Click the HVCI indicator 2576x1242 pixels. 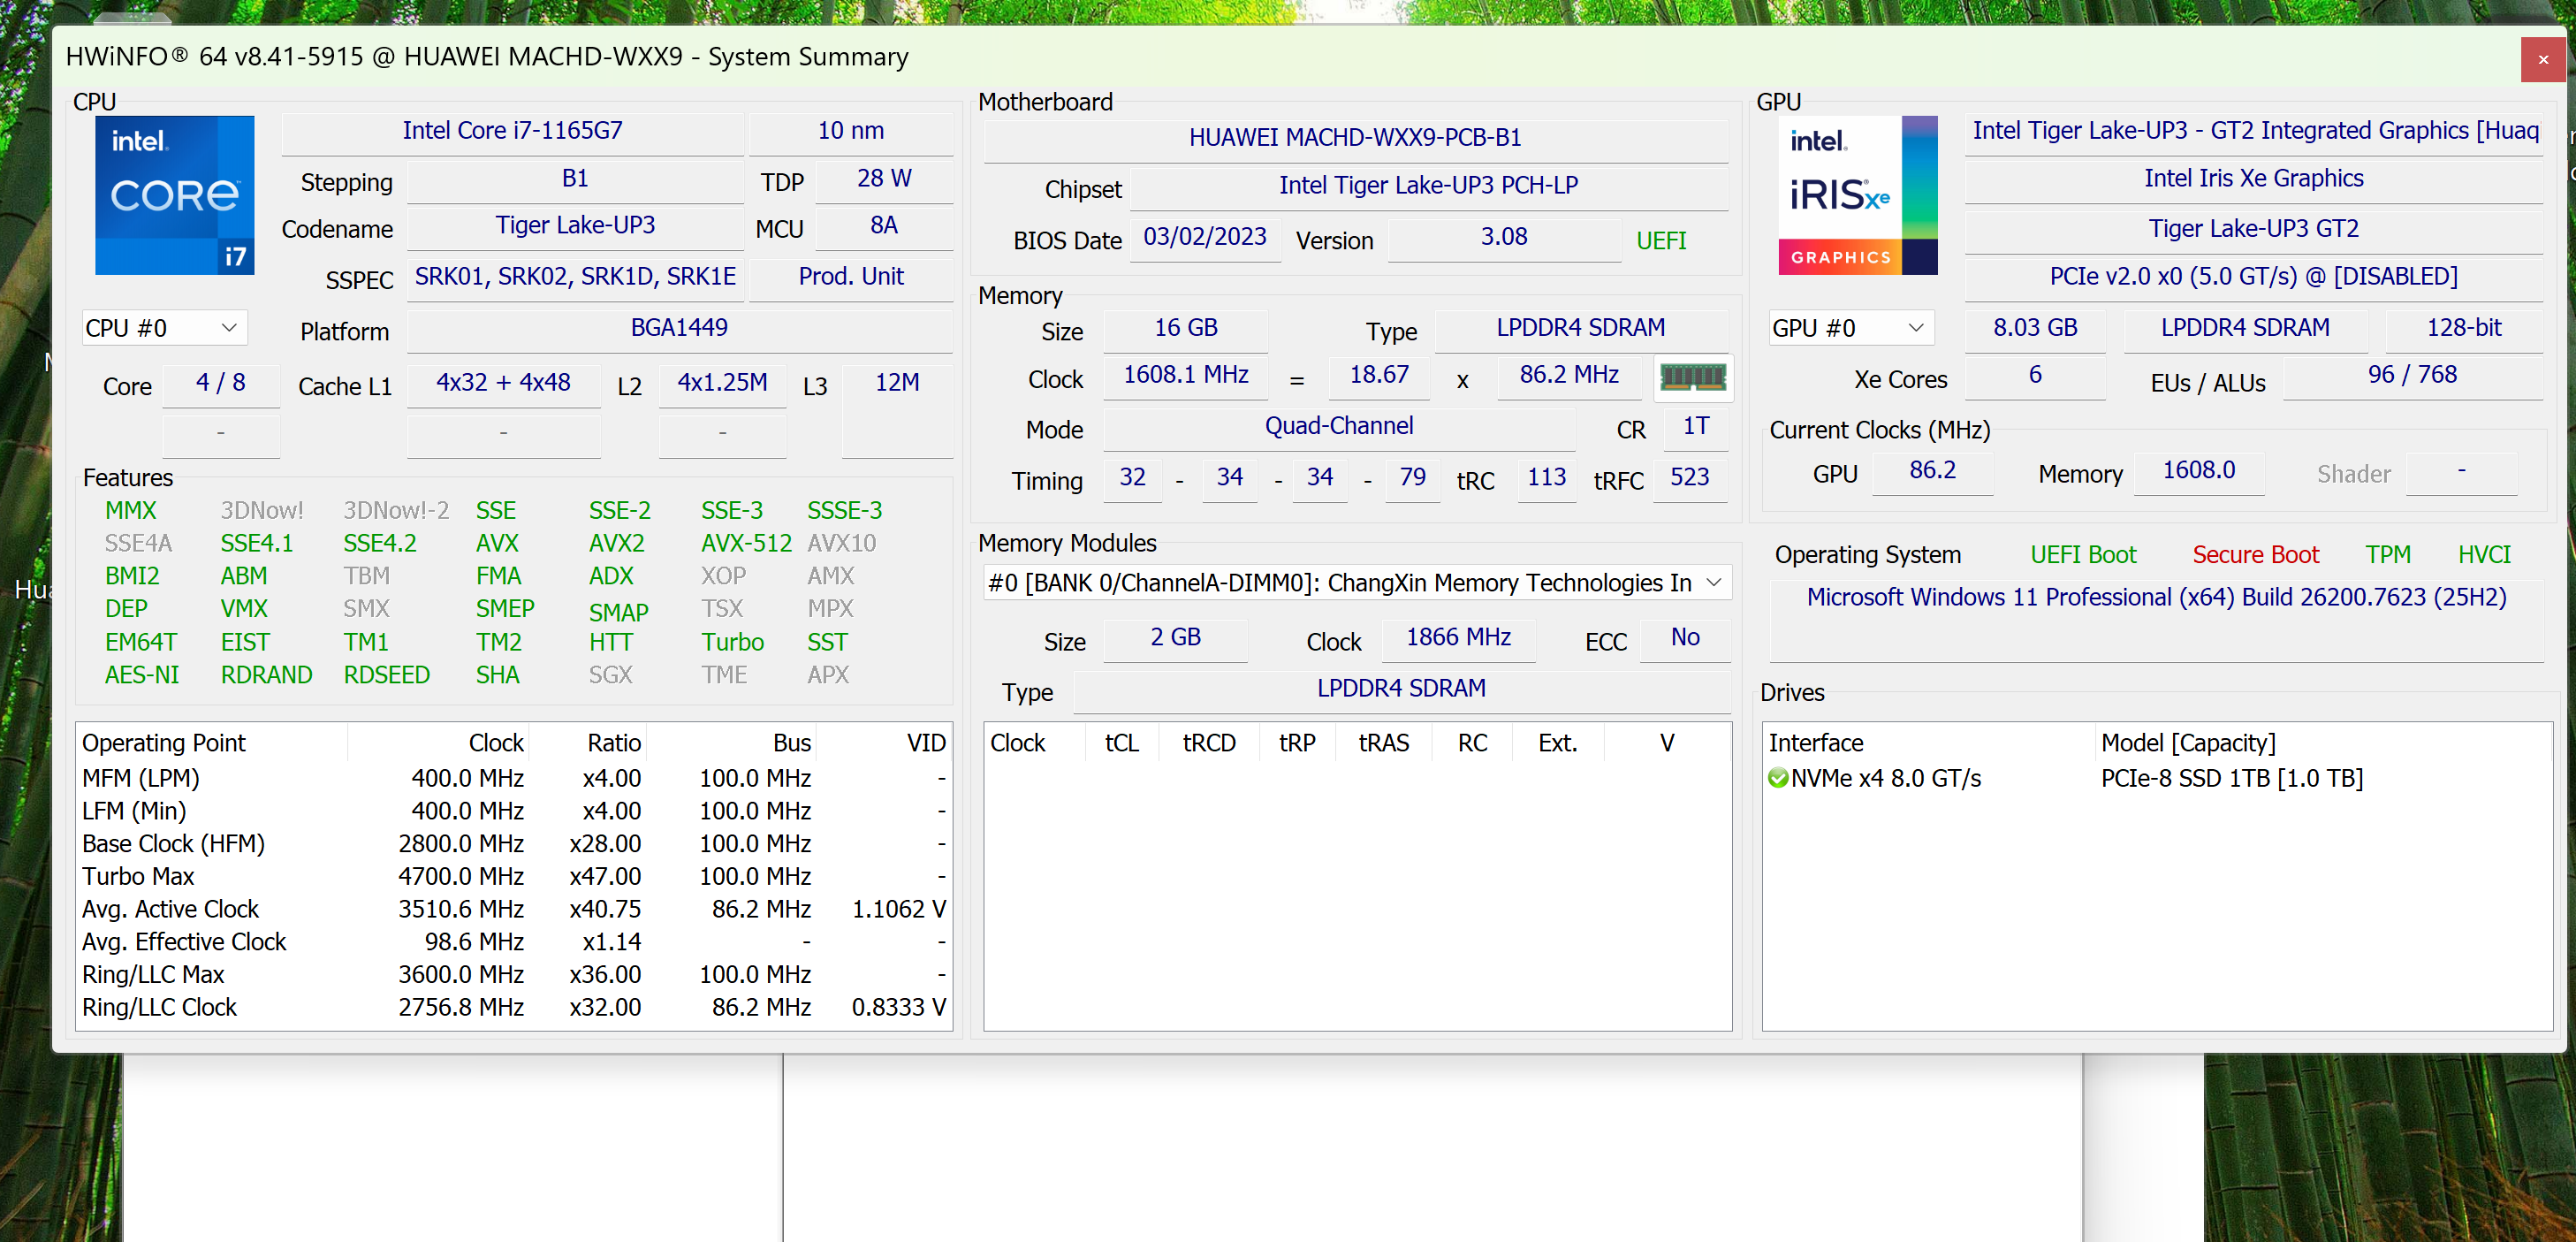[2485, 555]
